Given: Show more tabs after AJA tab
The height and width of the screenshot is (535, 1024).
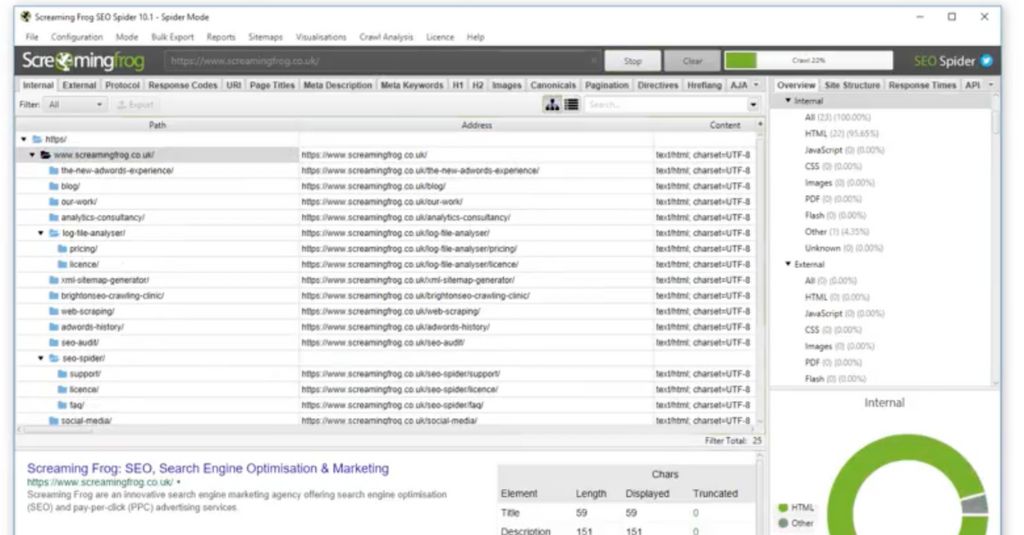Looking at the screenshot, I should 756,85.
